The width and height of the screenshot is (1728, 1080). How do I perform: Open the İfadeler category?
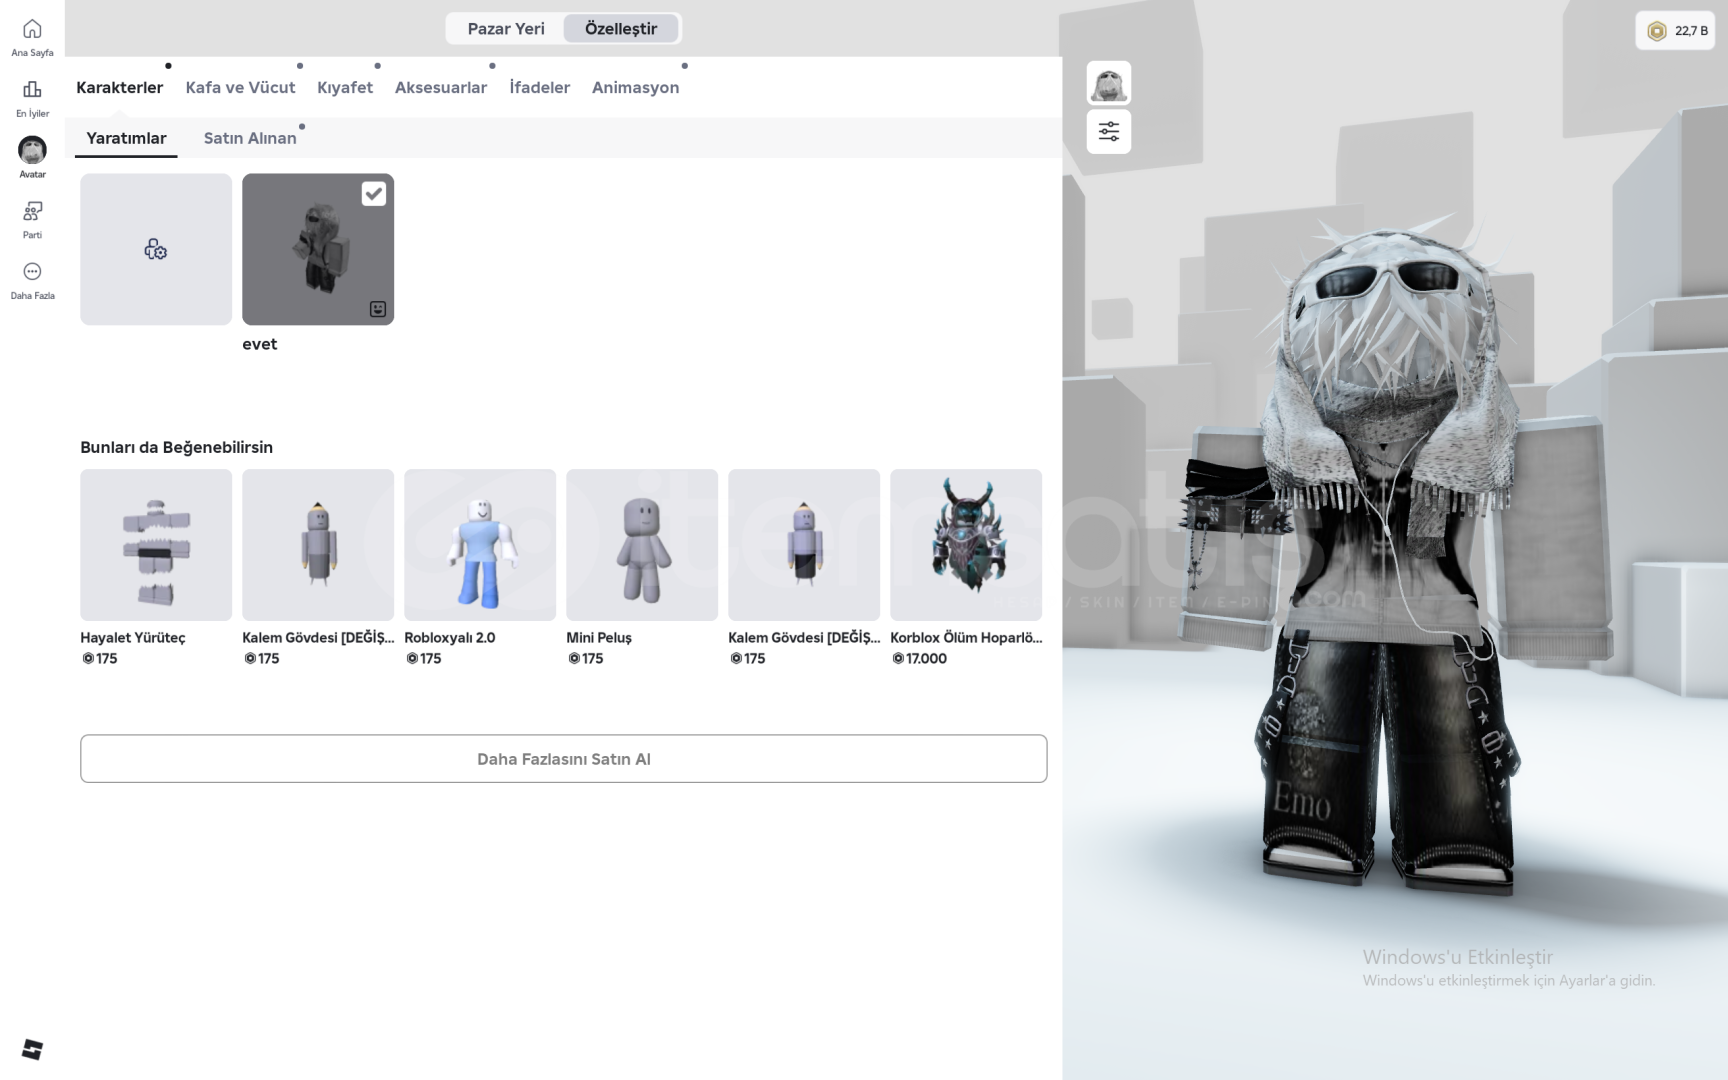[x=540, y=88]
